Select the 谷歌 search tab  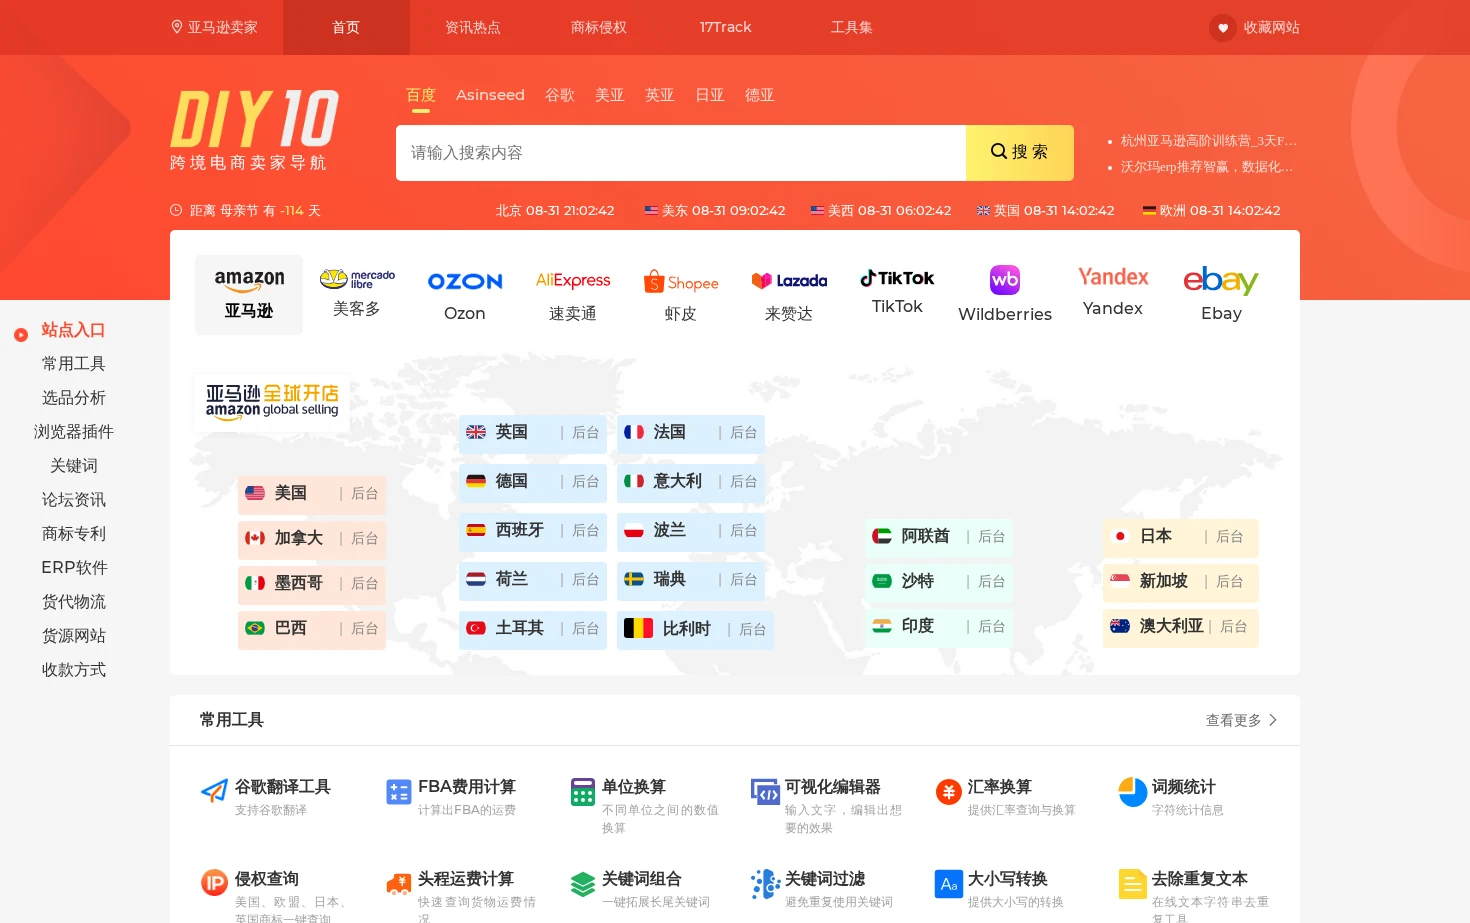pos(560,95)
